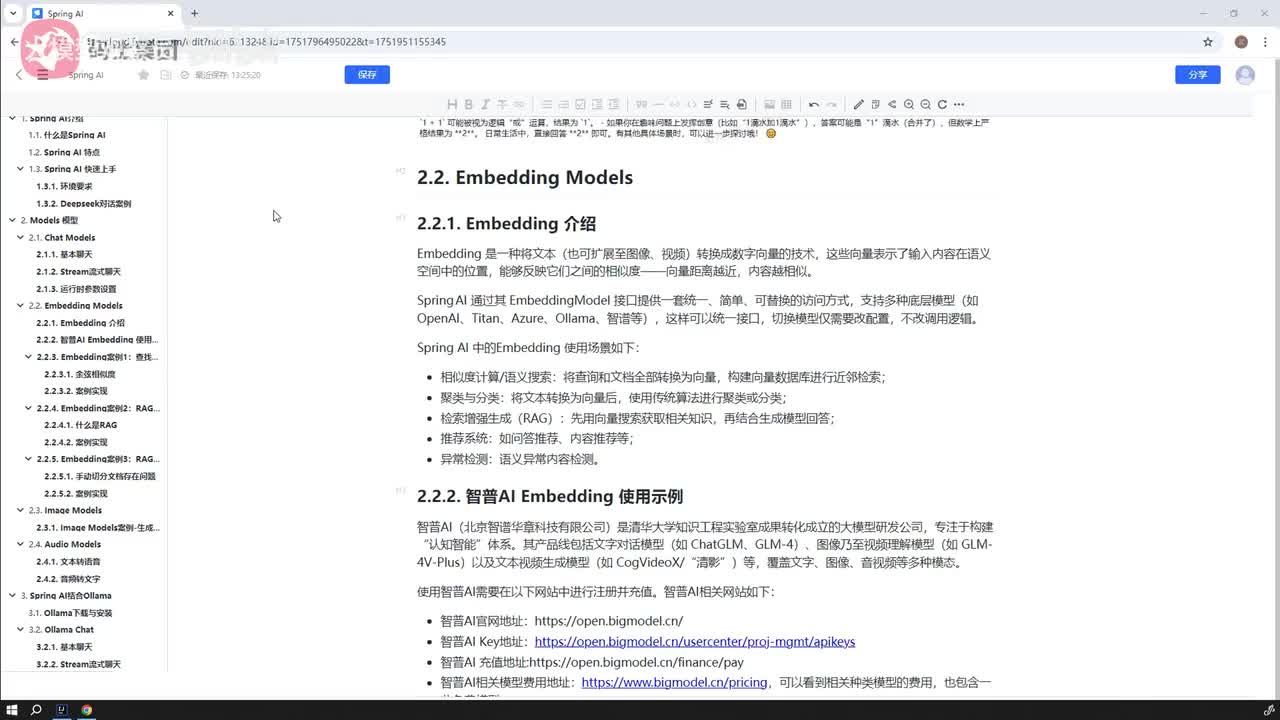Insert a table from the editor toolbar
This screenshot has width=1280, height=720.
(786, 104)
